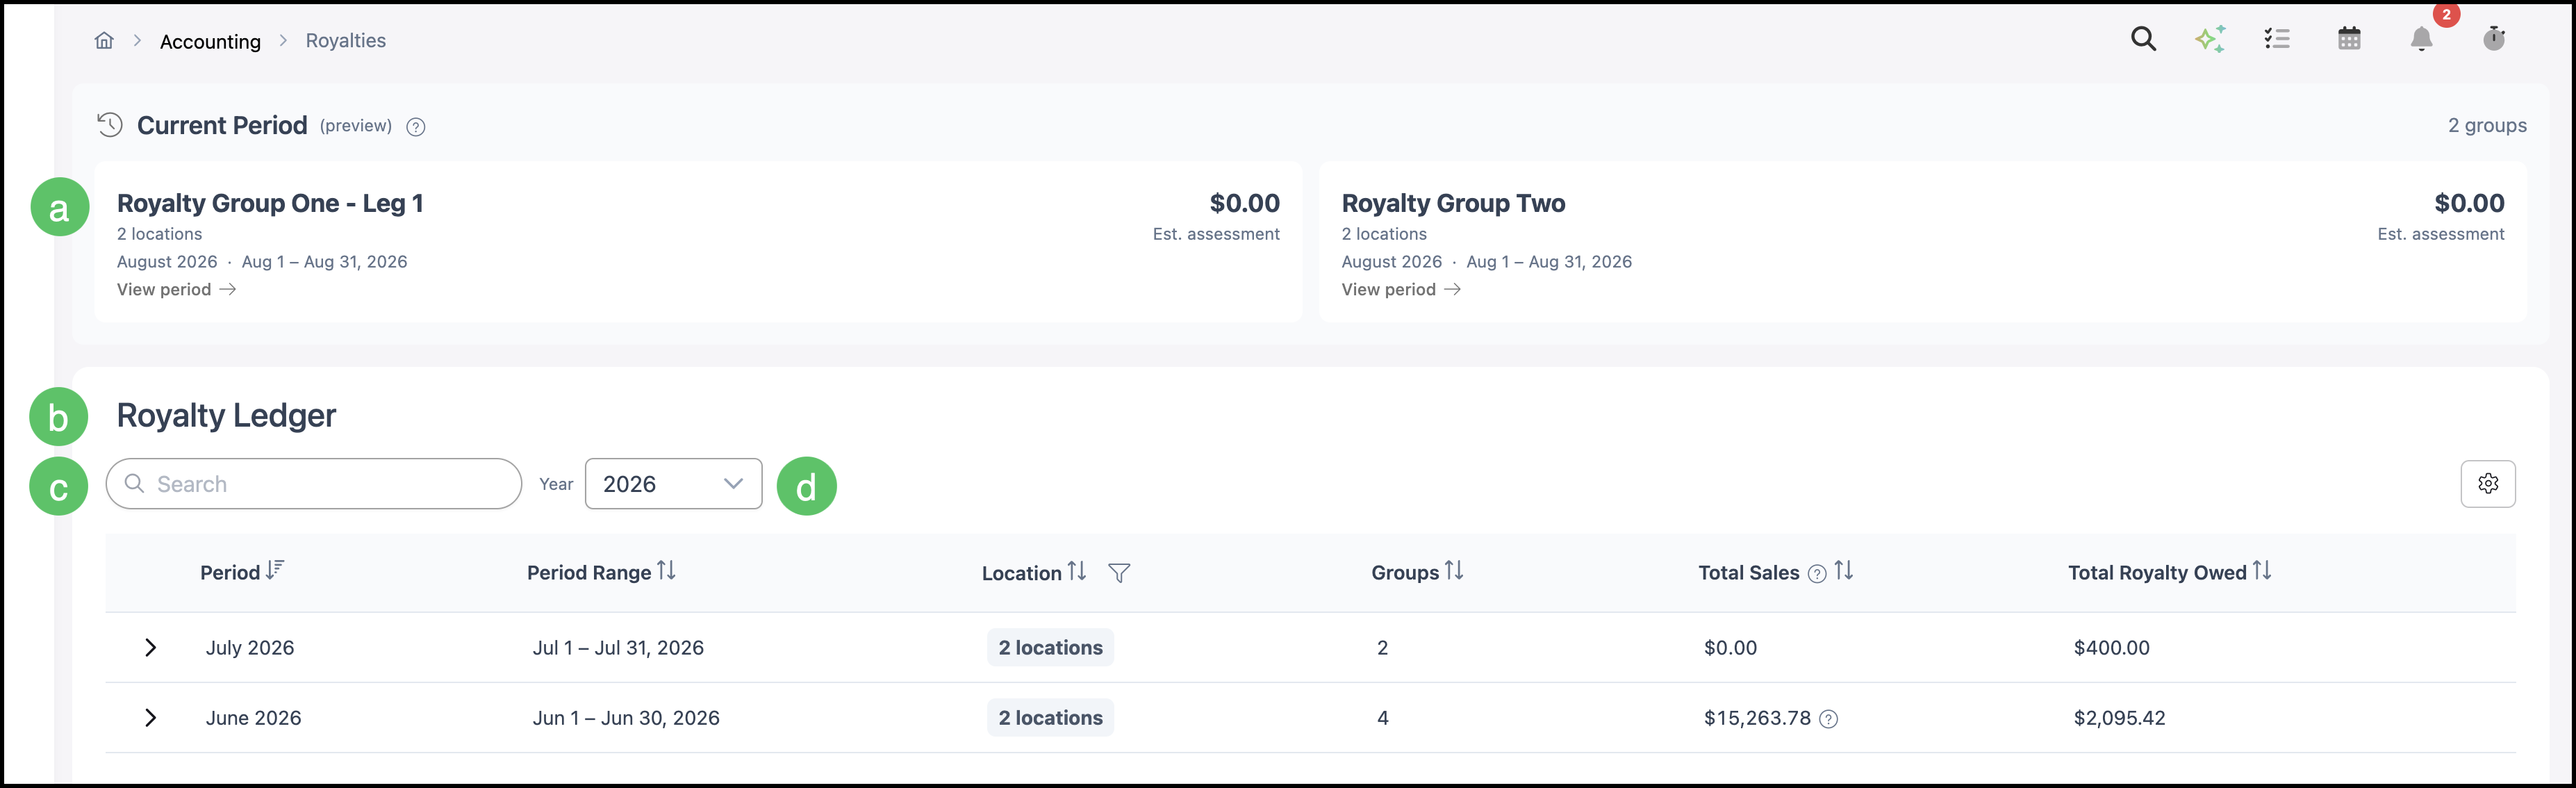Sort by Period Range column
This screenshot has width=2576, height=788.
[x=666, y=571]
